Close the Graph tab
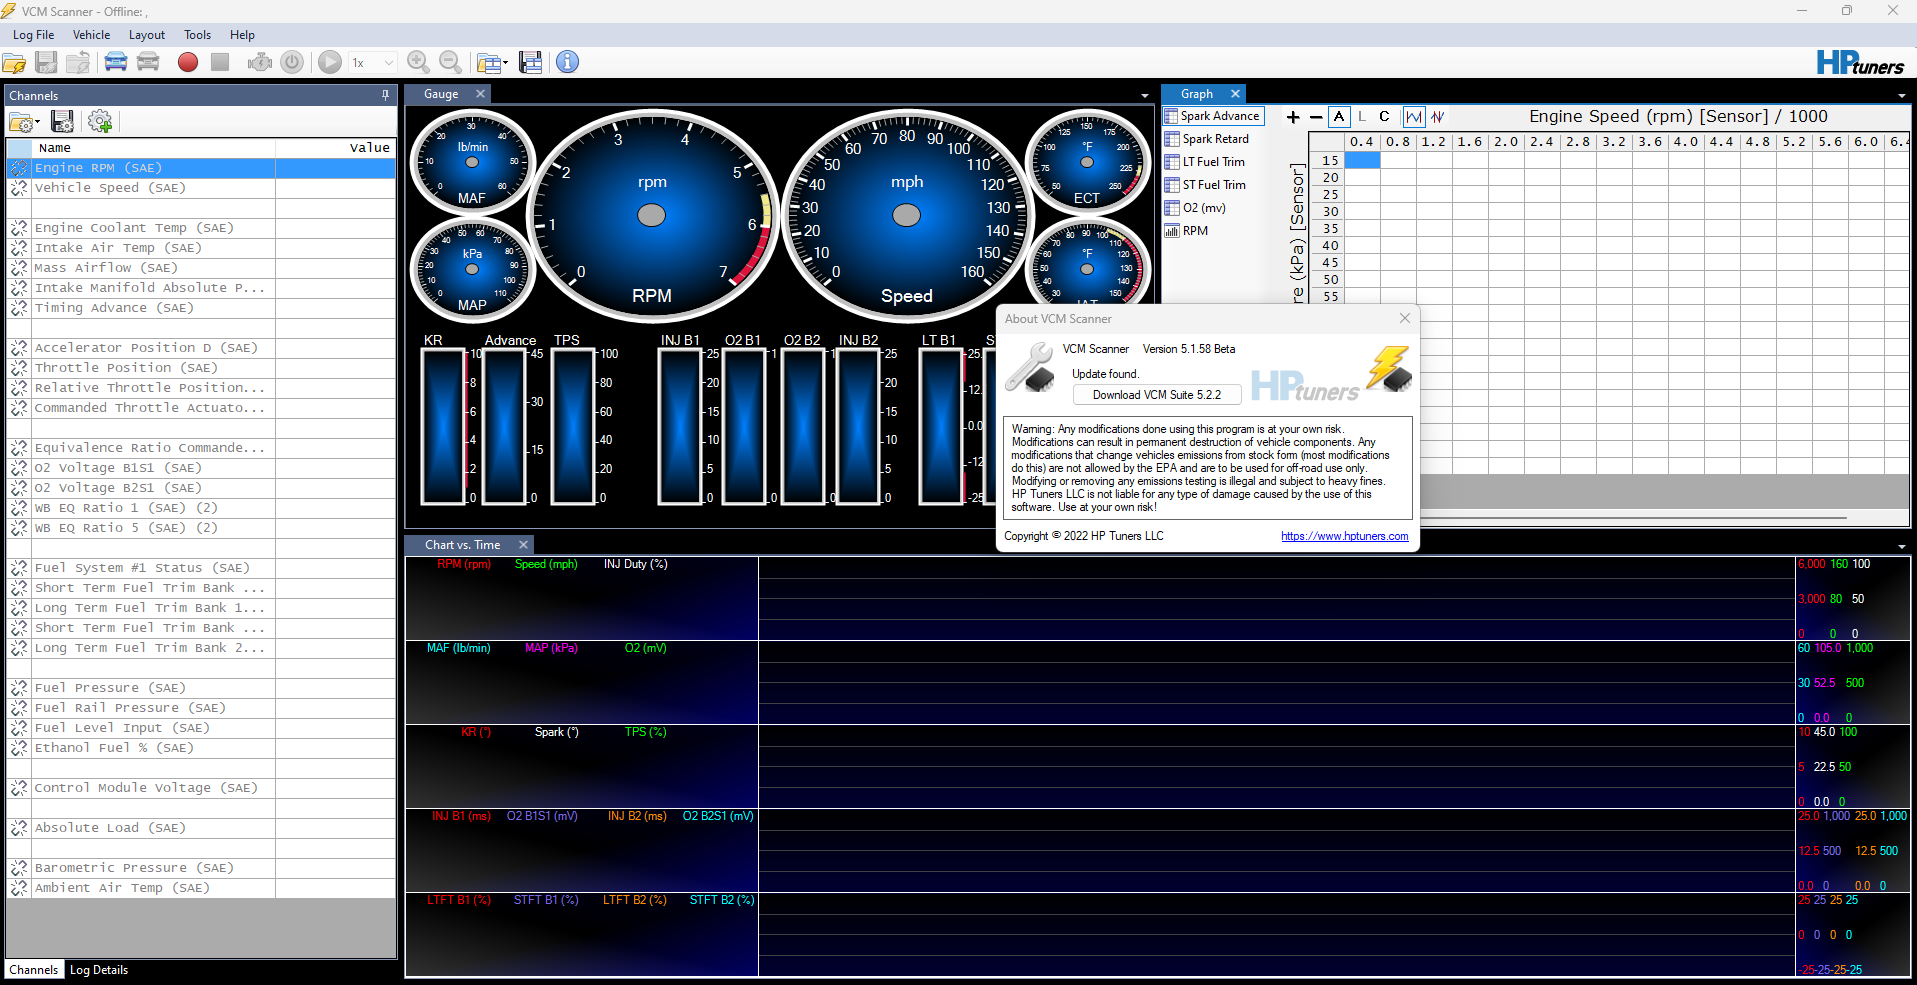 click(x=1235, y=94)
